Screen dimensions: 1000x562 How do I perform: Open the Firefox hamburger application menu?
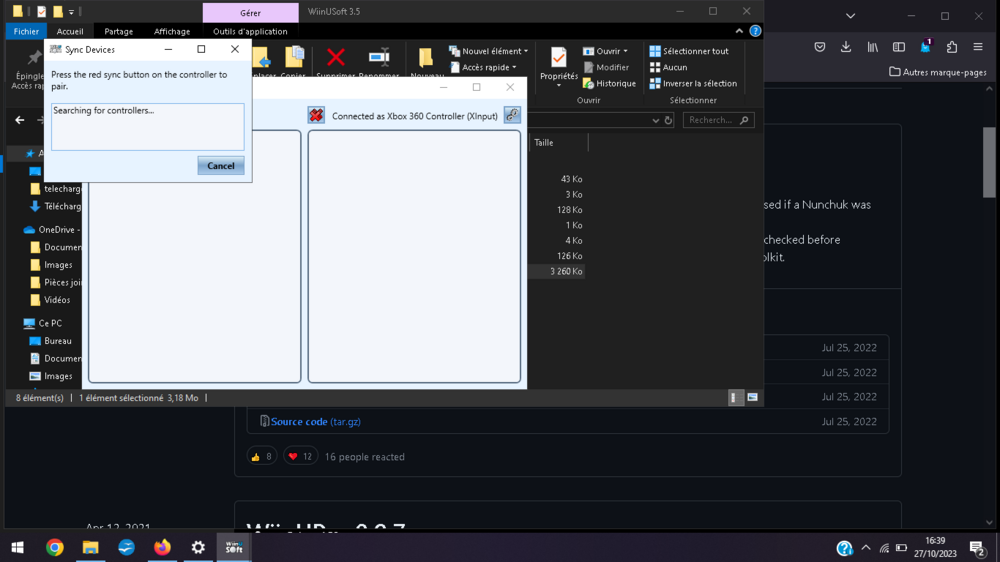click(978, 47)
